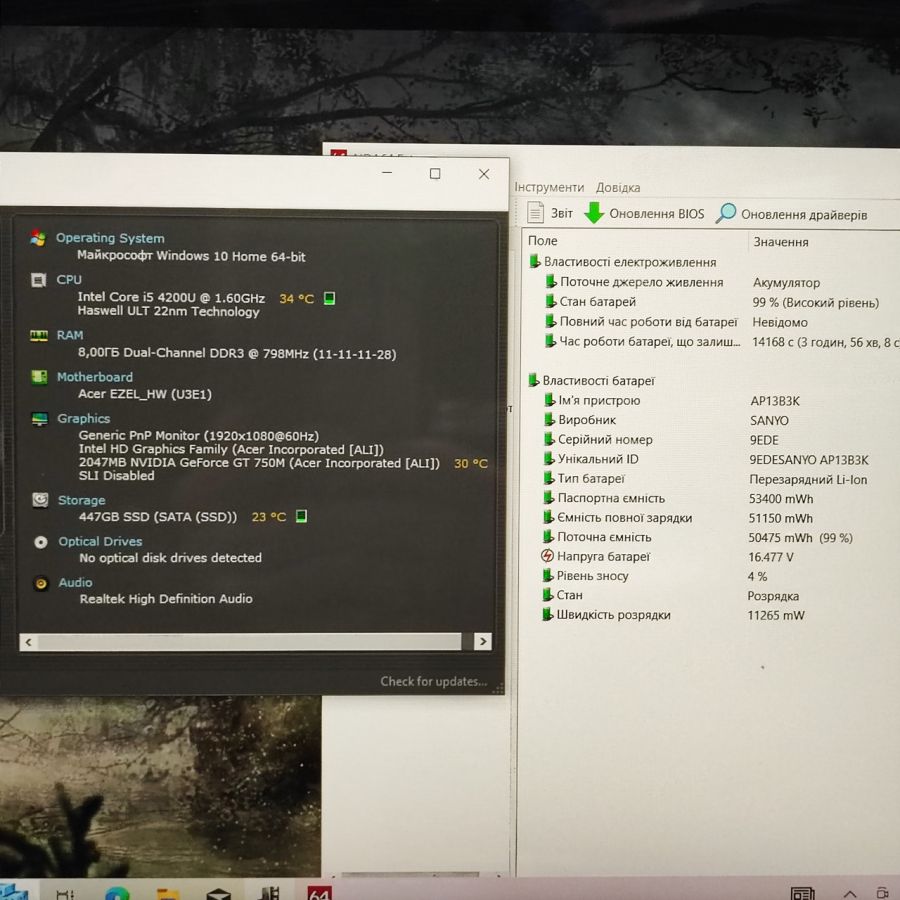
Task: Open the Storage section link
Action: pos(82,501)
